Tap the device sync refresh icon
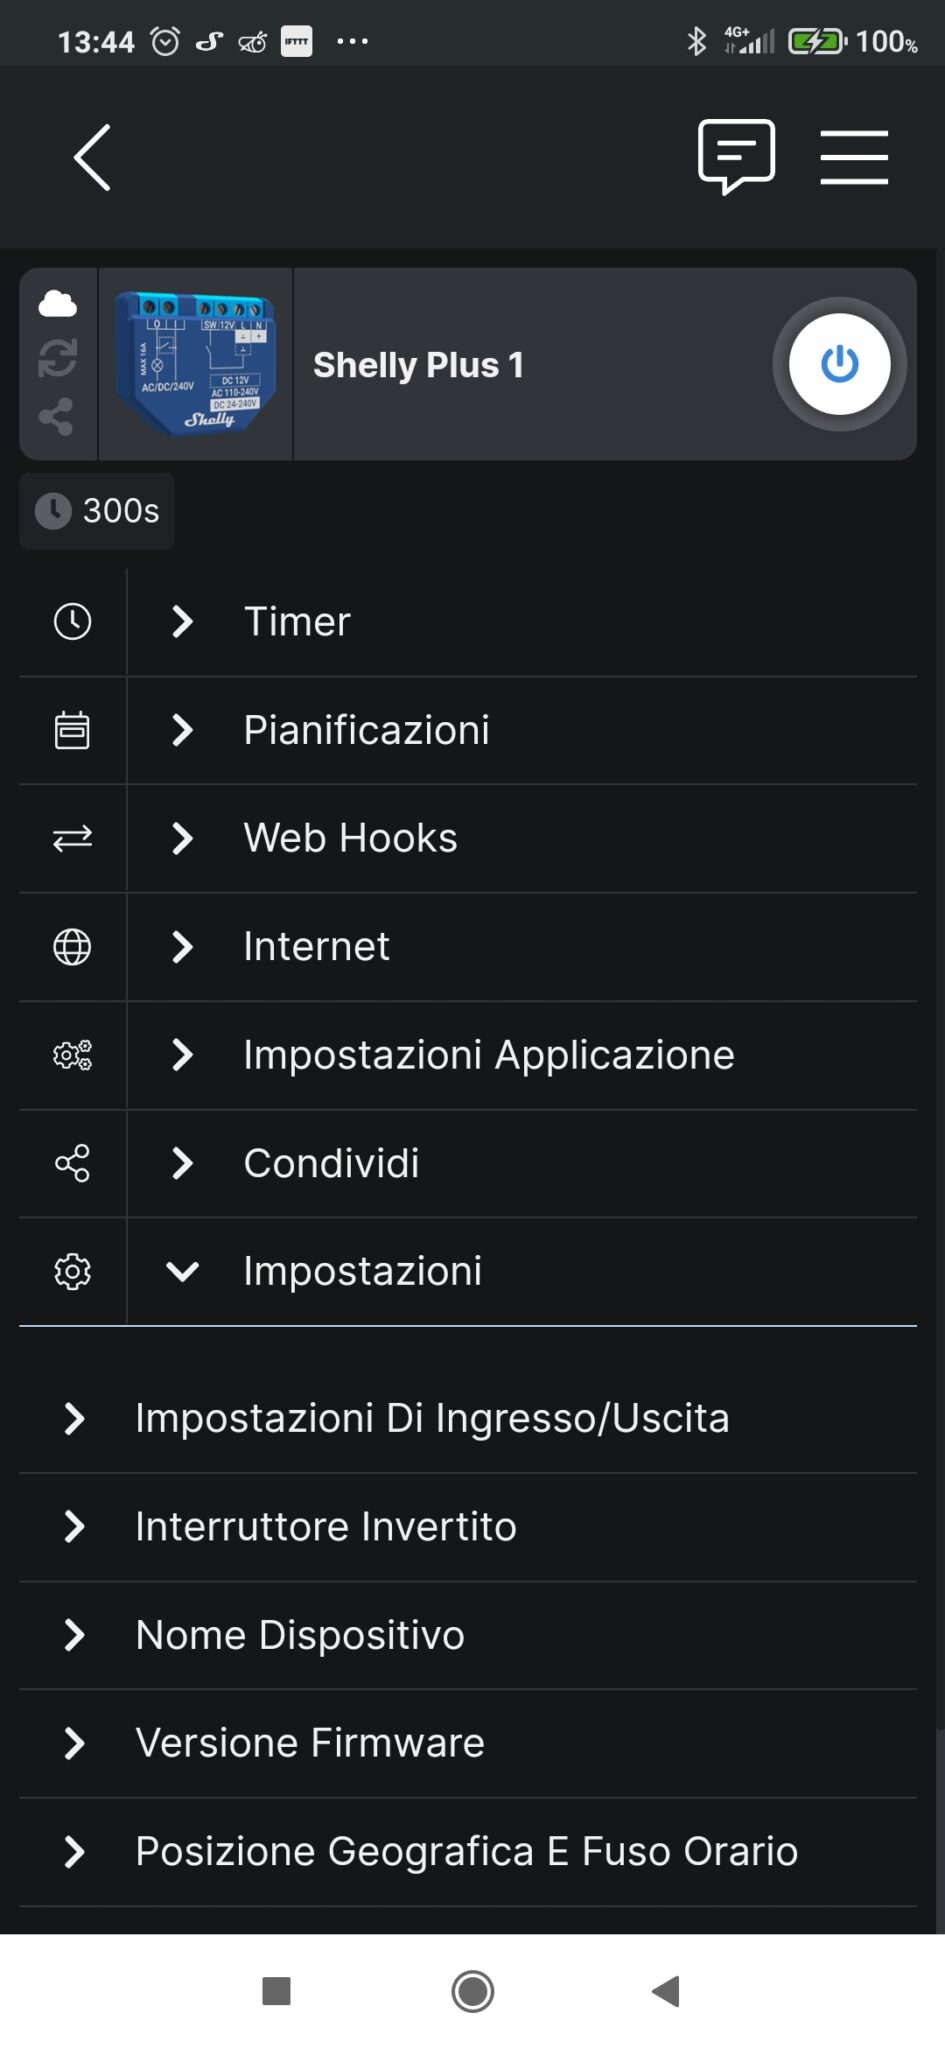Viewport: 945px width, 2048px height. pos(57,362)
